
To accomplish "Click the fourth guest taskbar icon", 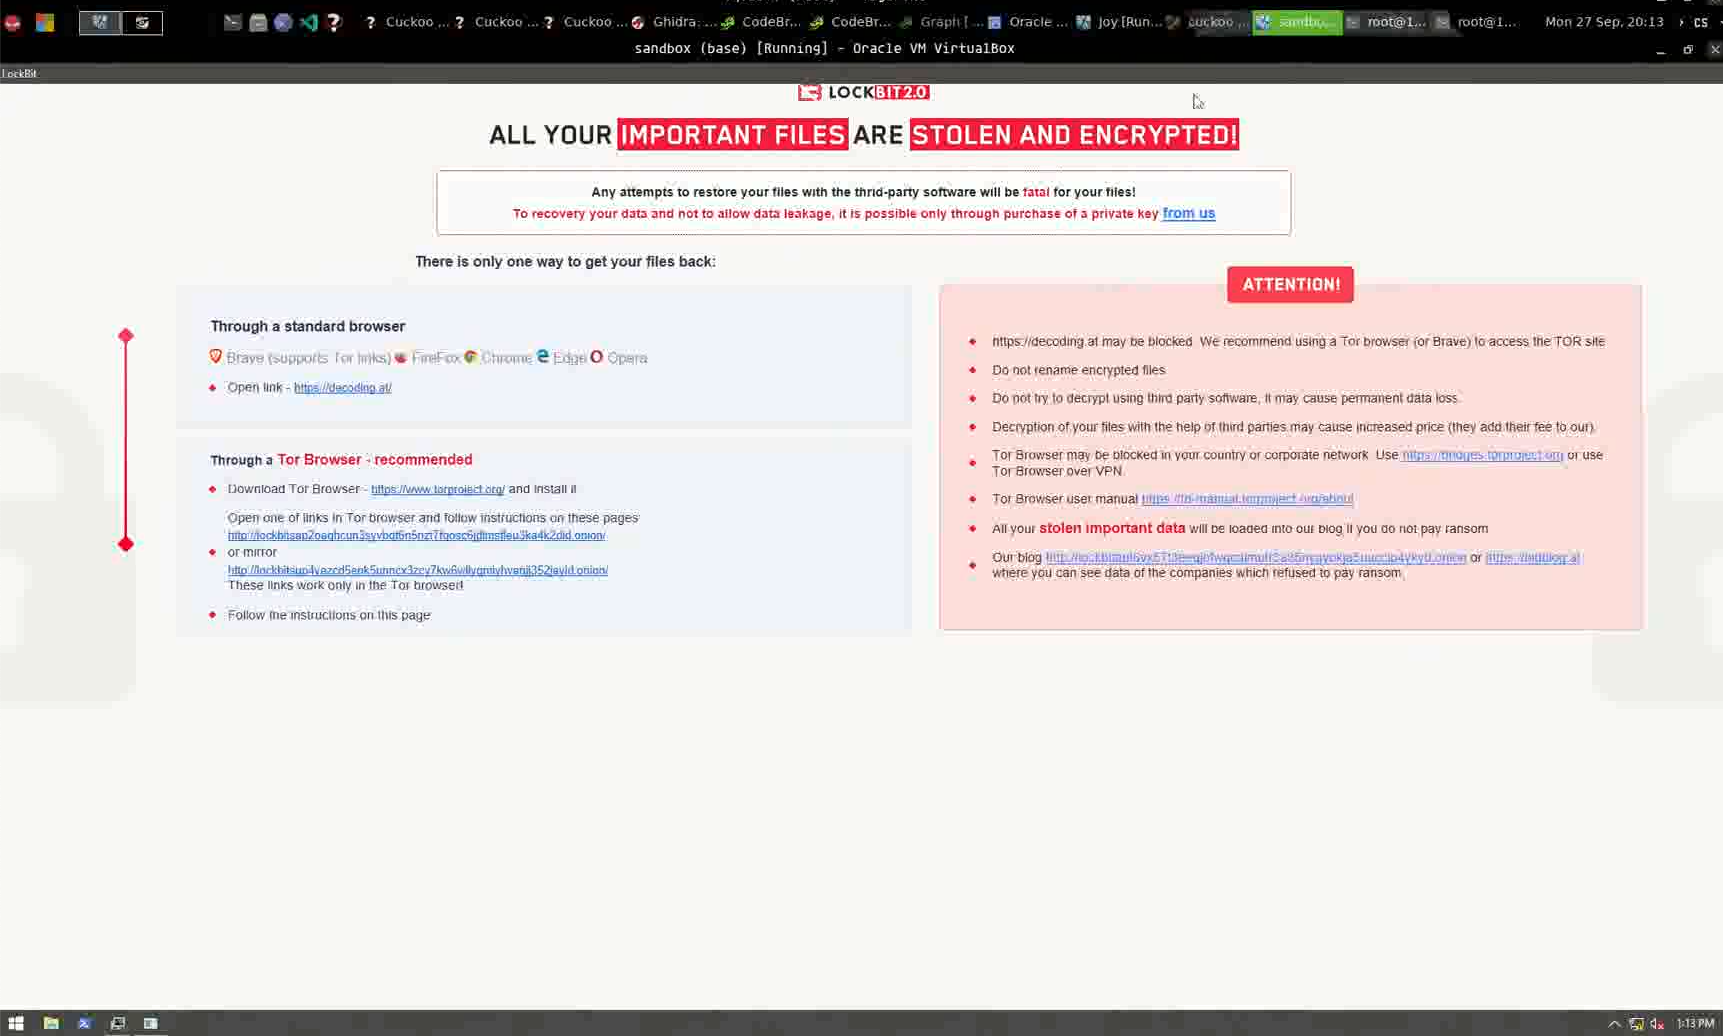I will coord(117,1023).
